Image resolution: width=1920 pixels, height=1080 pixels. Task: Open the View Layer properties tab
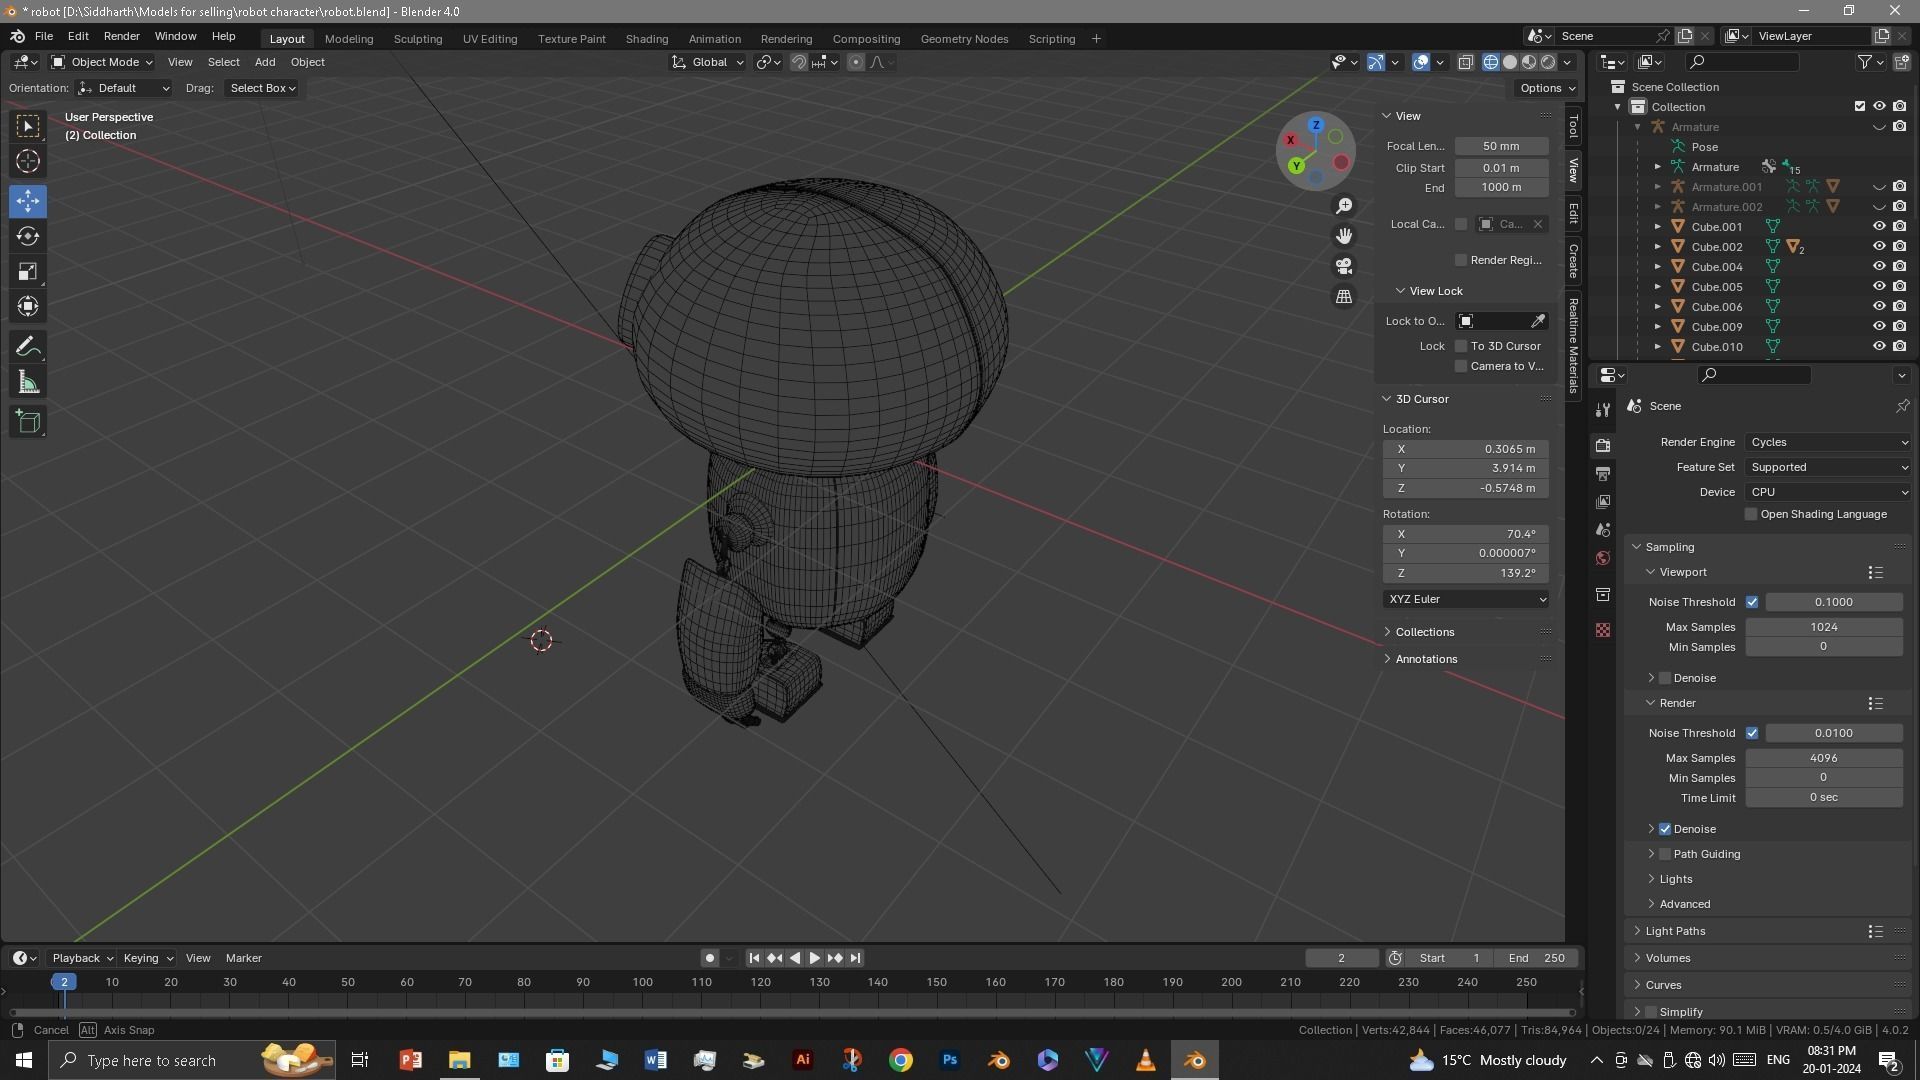1603,502
